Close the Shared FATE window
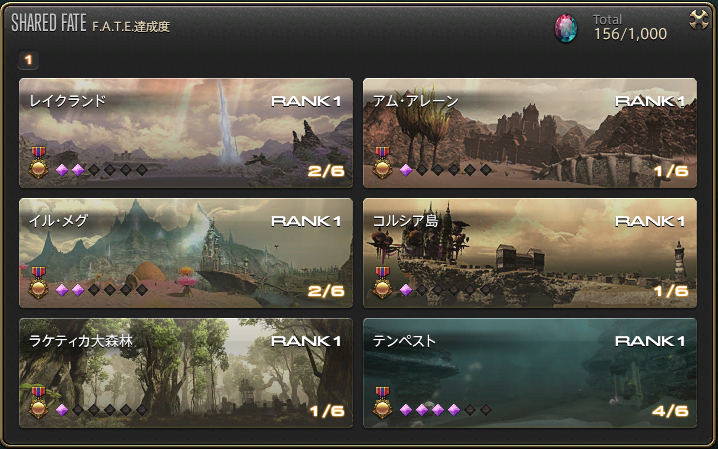 pos(699,20)
